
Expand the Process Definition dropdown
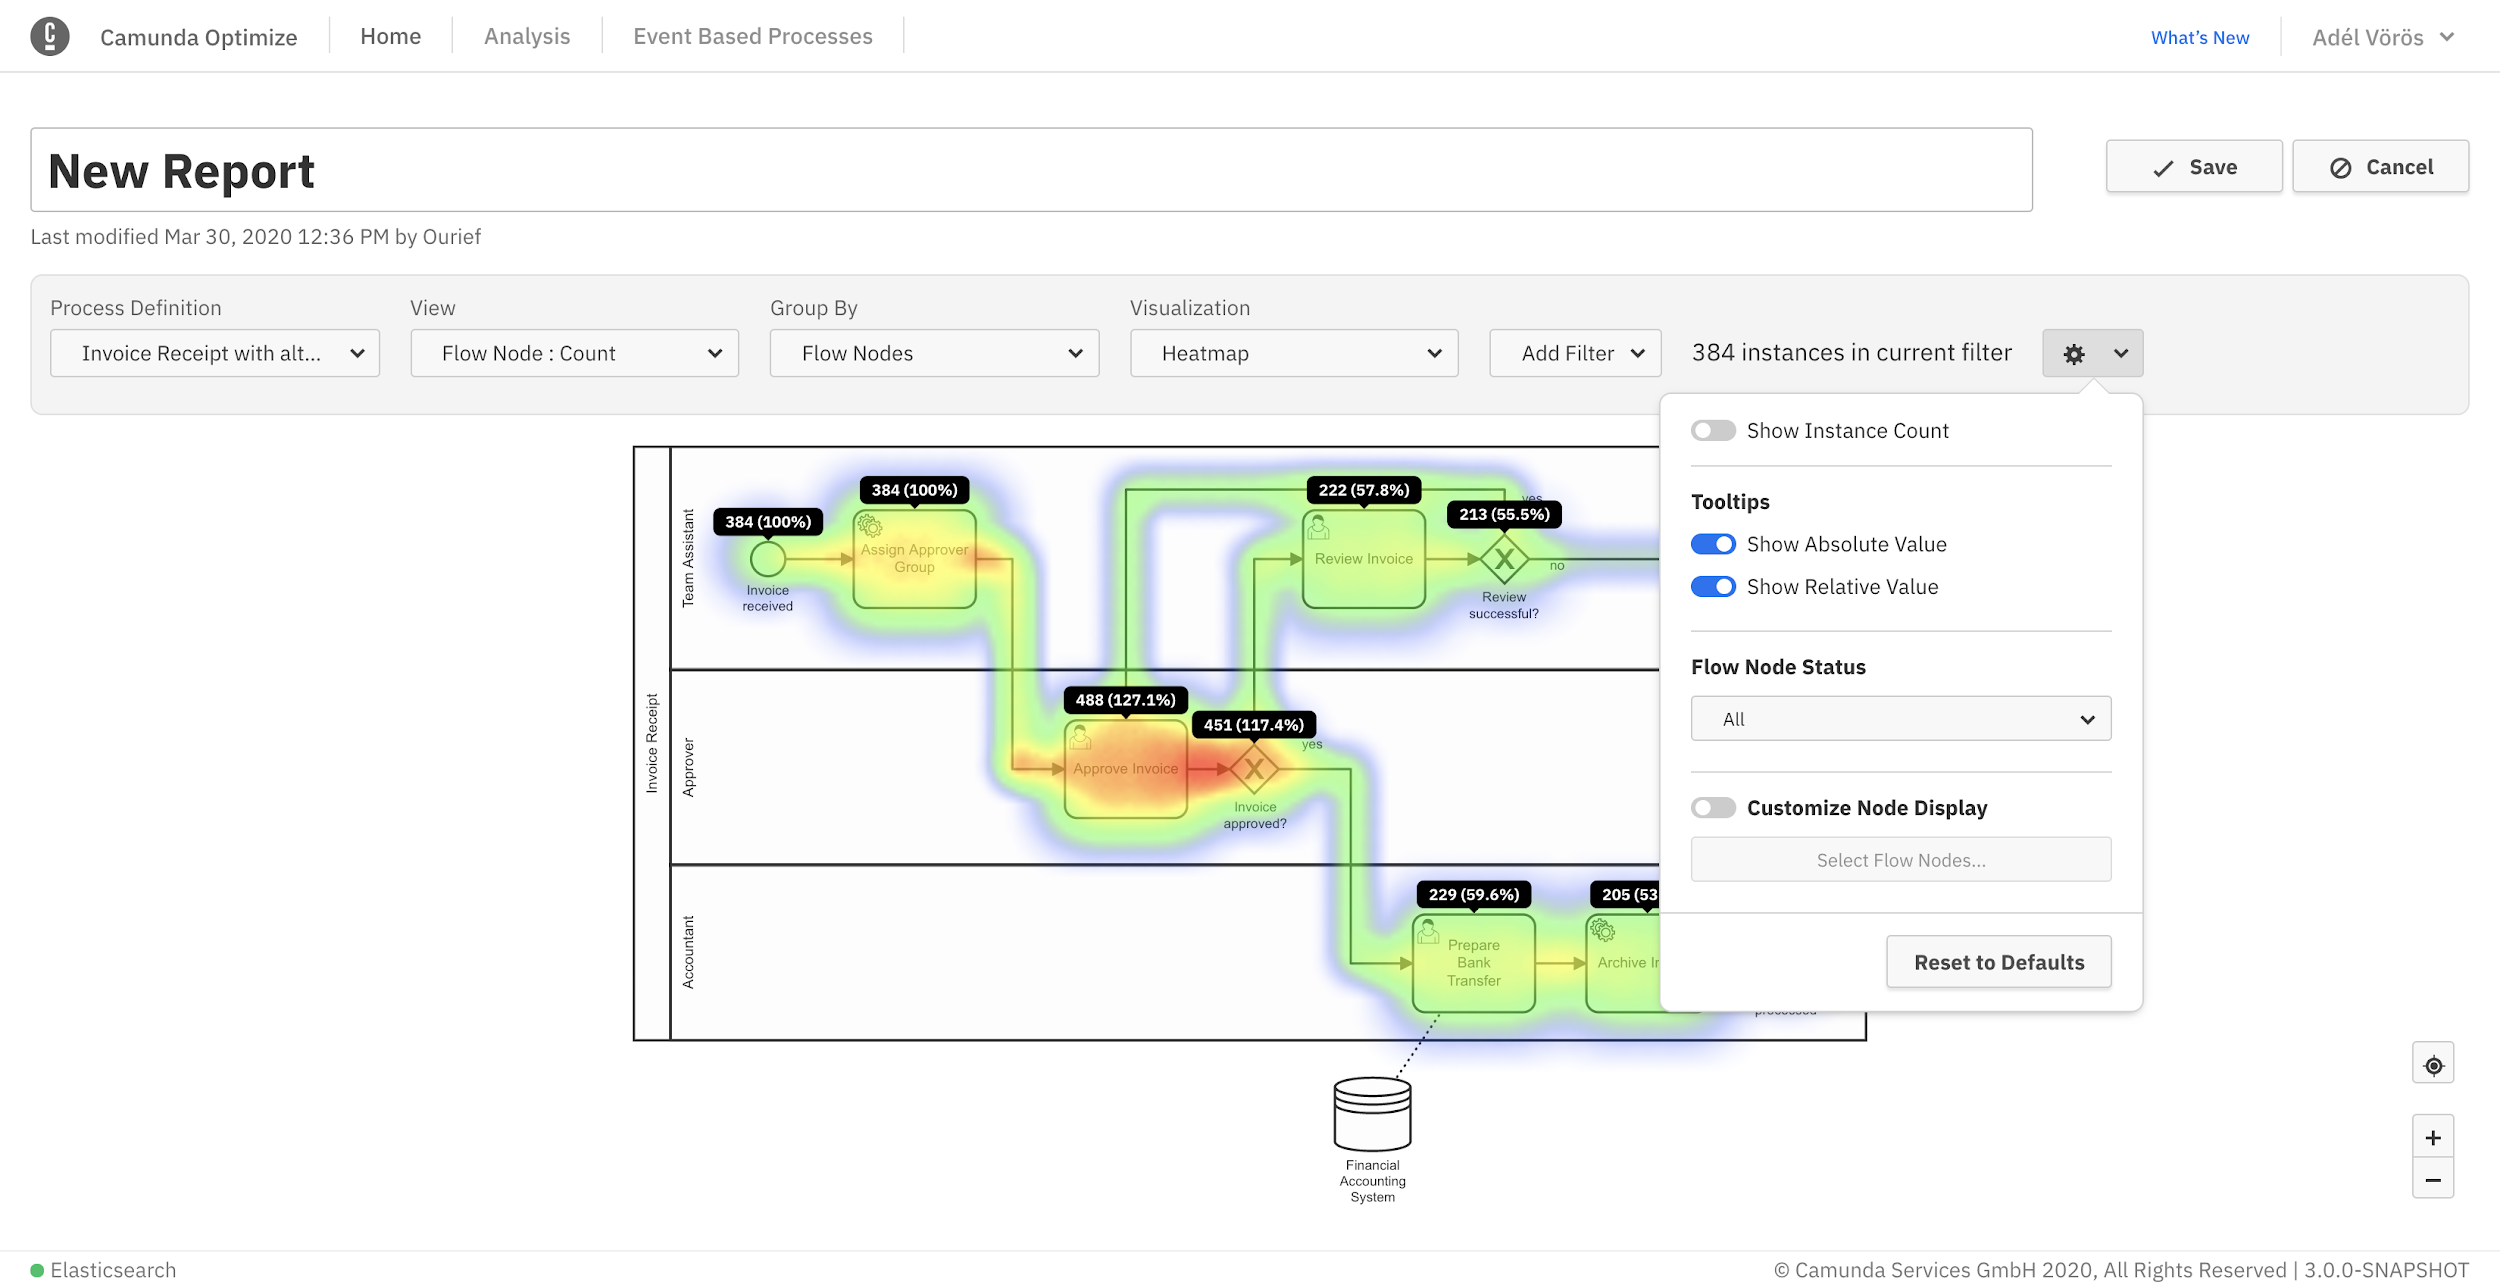click(x=215, y=353)
